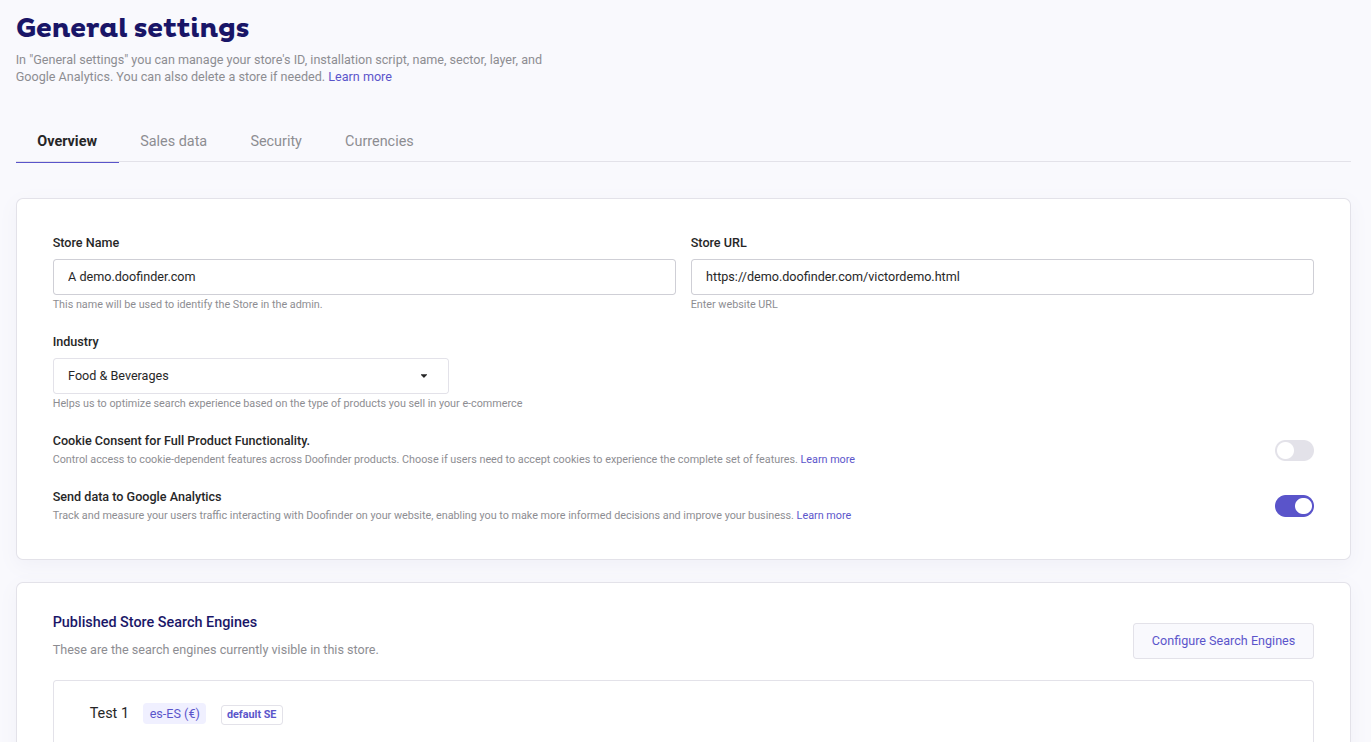1371x742 pixels.
Task: Click the es-ES (€) language badge
Action: point(174,713)
